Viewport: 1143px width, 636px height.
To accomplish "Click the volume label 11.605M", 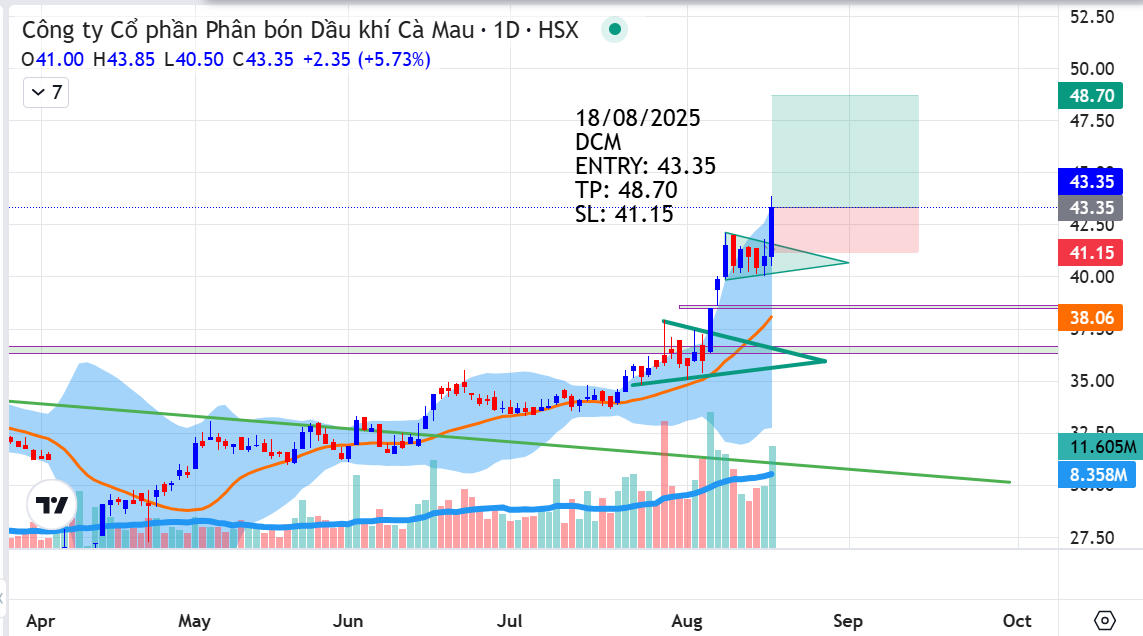I will pos(1099,446).
